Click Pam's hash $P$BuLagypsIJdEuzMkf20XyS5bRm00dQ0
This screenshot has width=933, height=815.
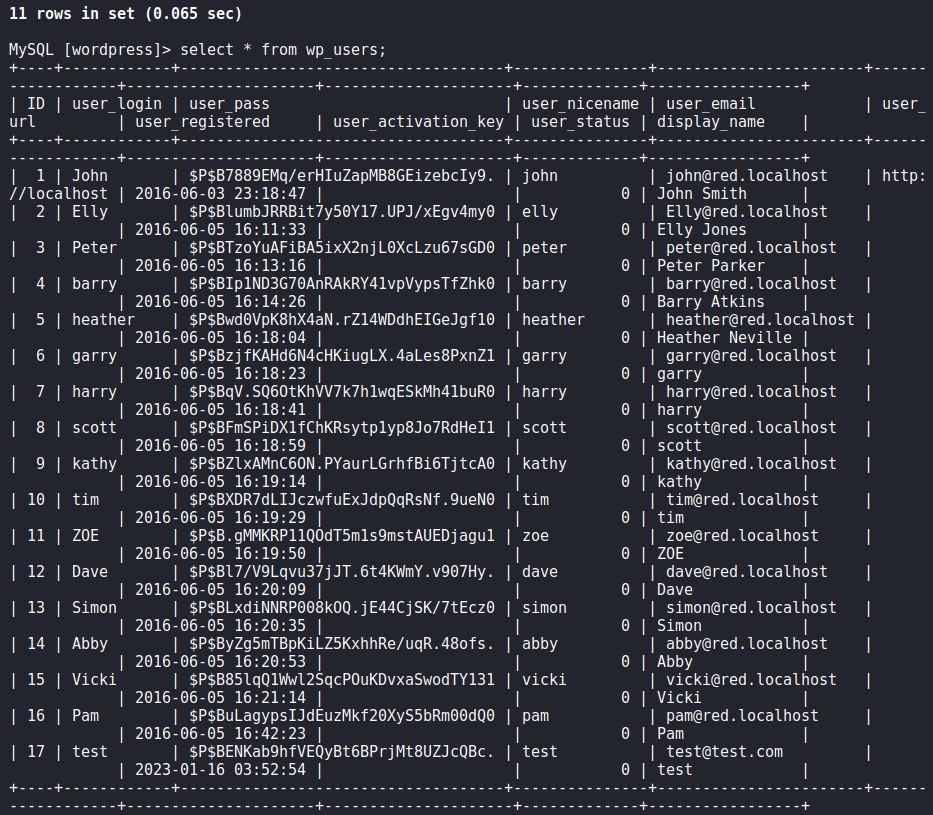(342, 716)
